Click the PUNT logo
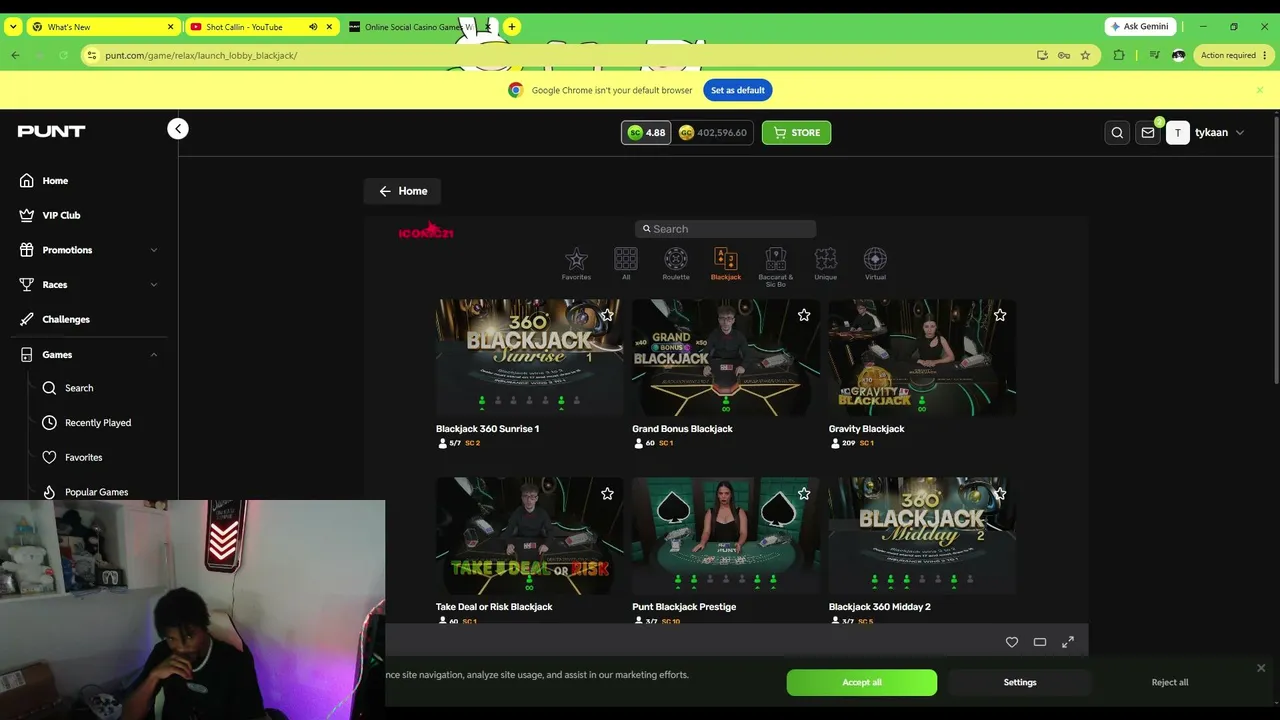 coord(51,131)
